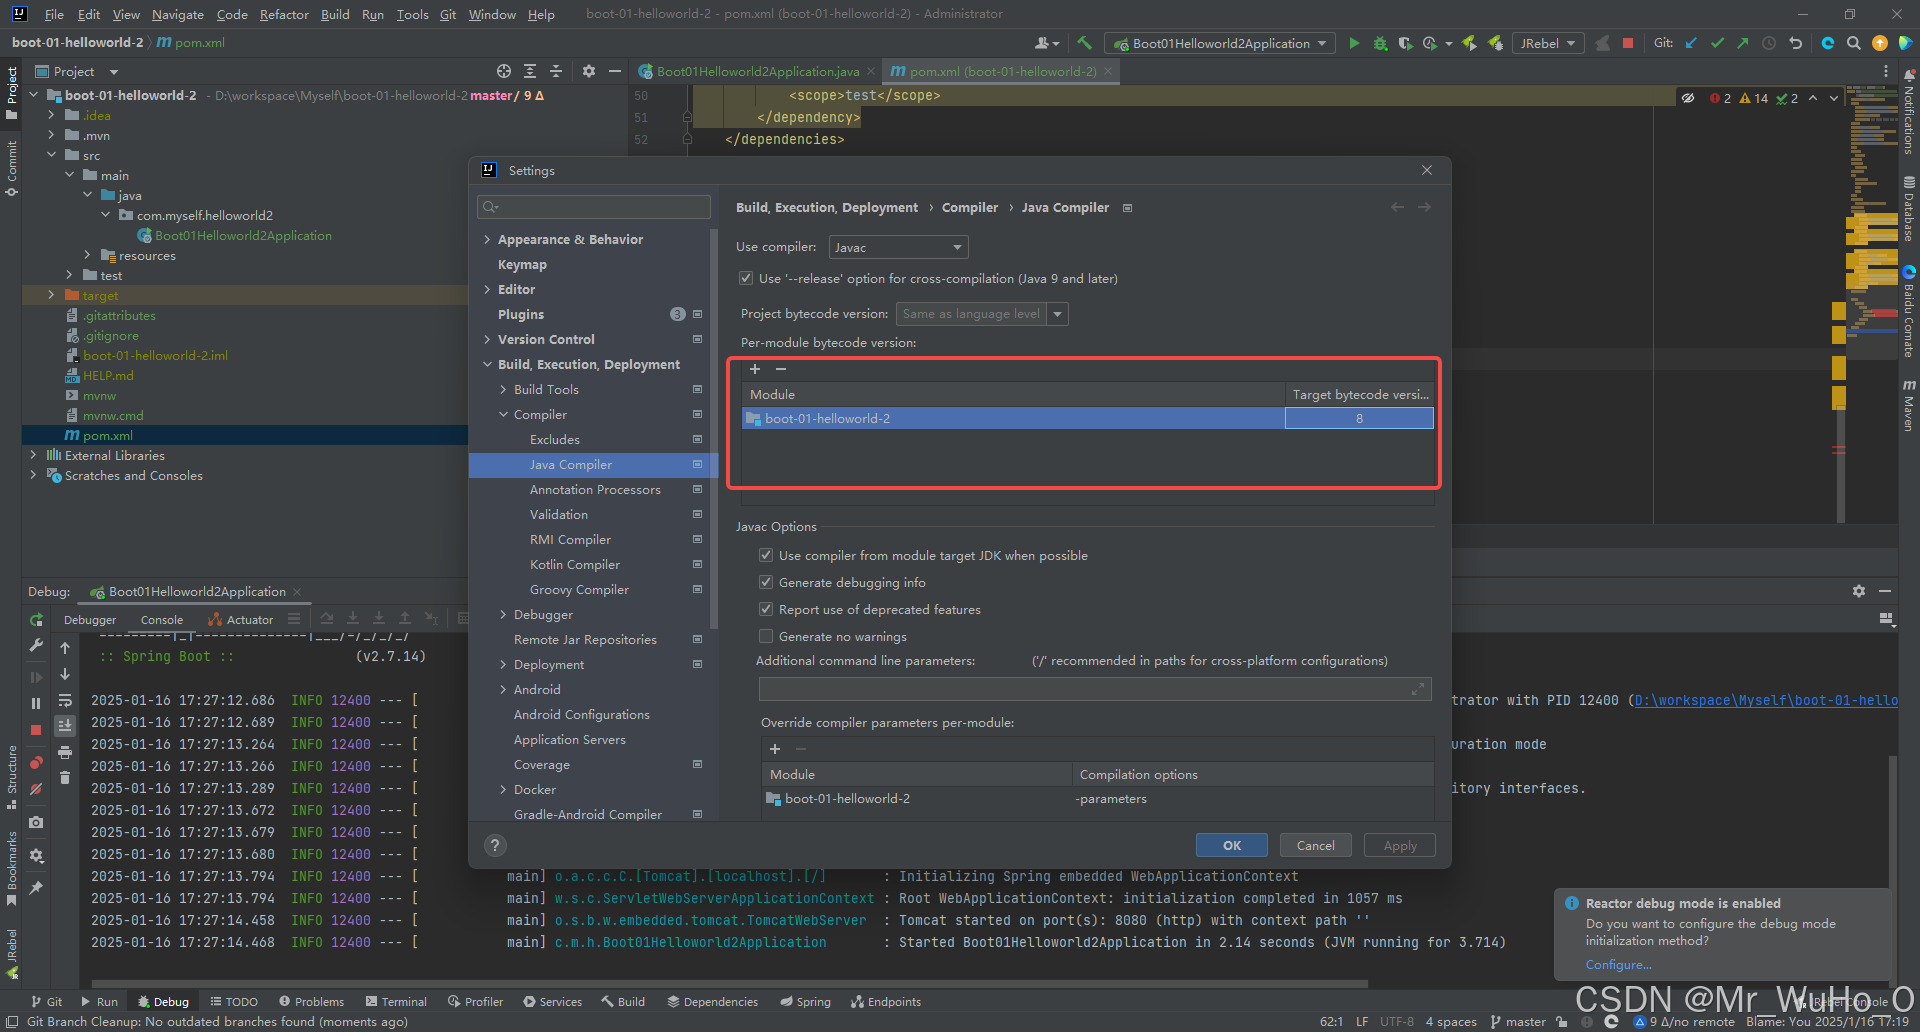The image size is (1920, 1032).
Task: Click the Print icon in console gutter
Action: (x=65, y=752)
